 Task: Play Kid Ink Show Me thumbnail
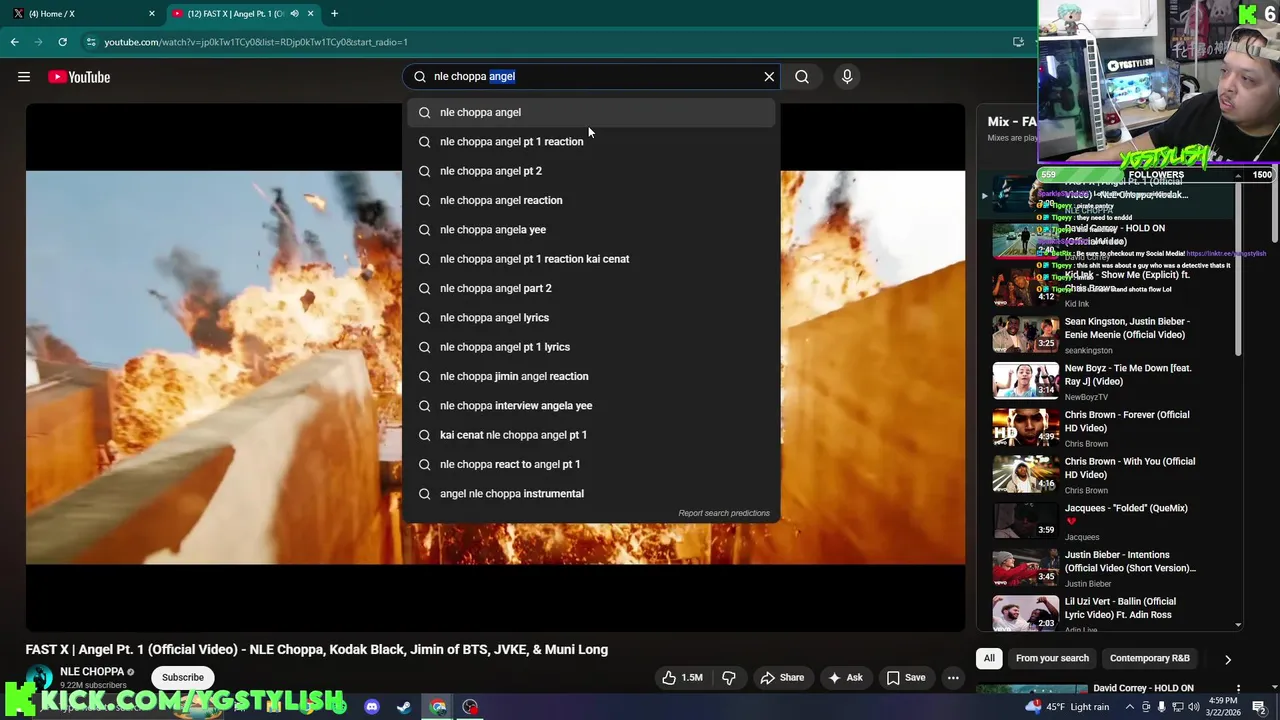(1025, 288)
